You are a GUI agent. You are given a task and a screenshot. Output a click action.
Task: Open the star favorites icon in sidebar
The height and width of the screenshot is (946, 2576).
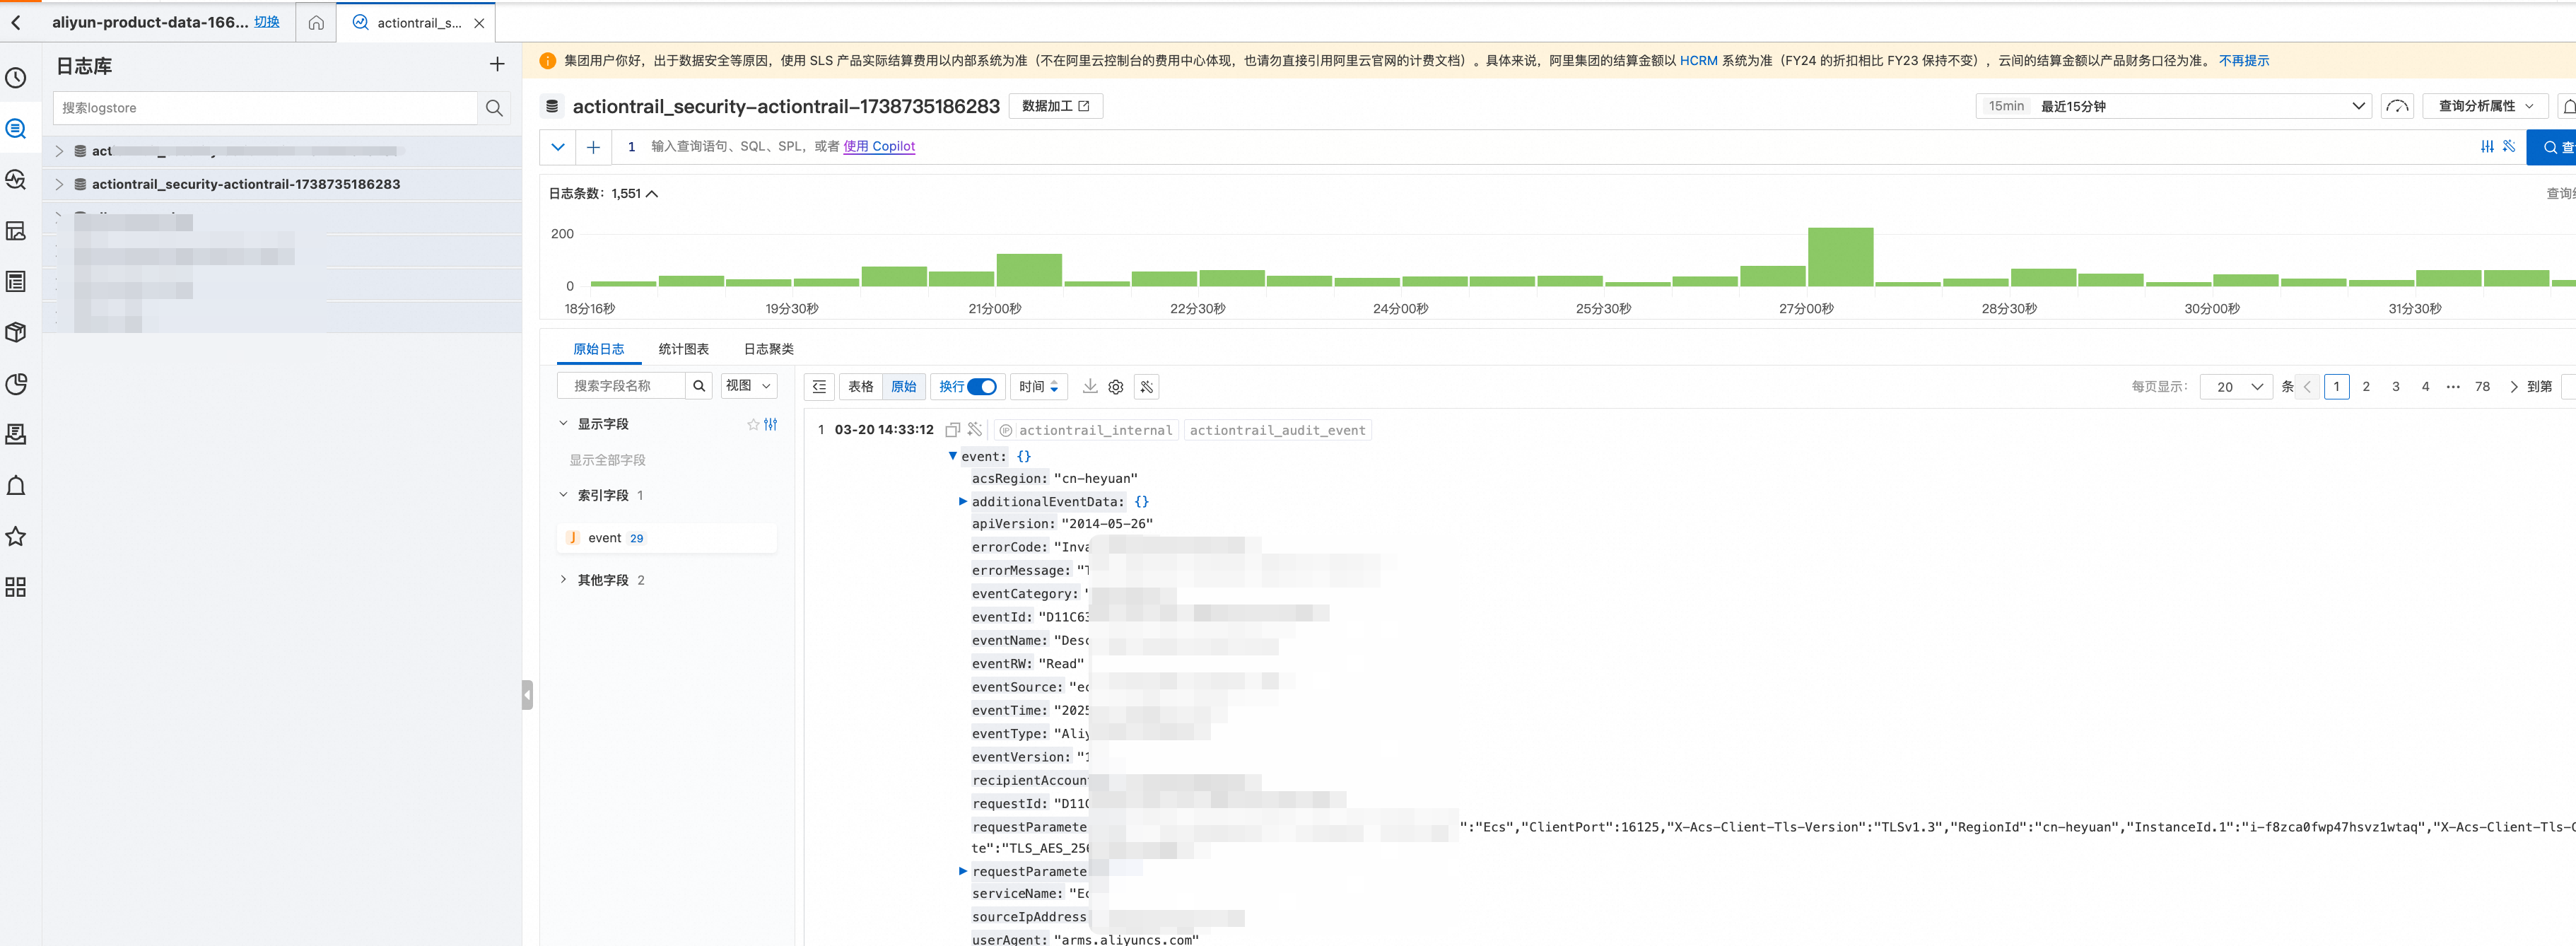click(16, 537)
